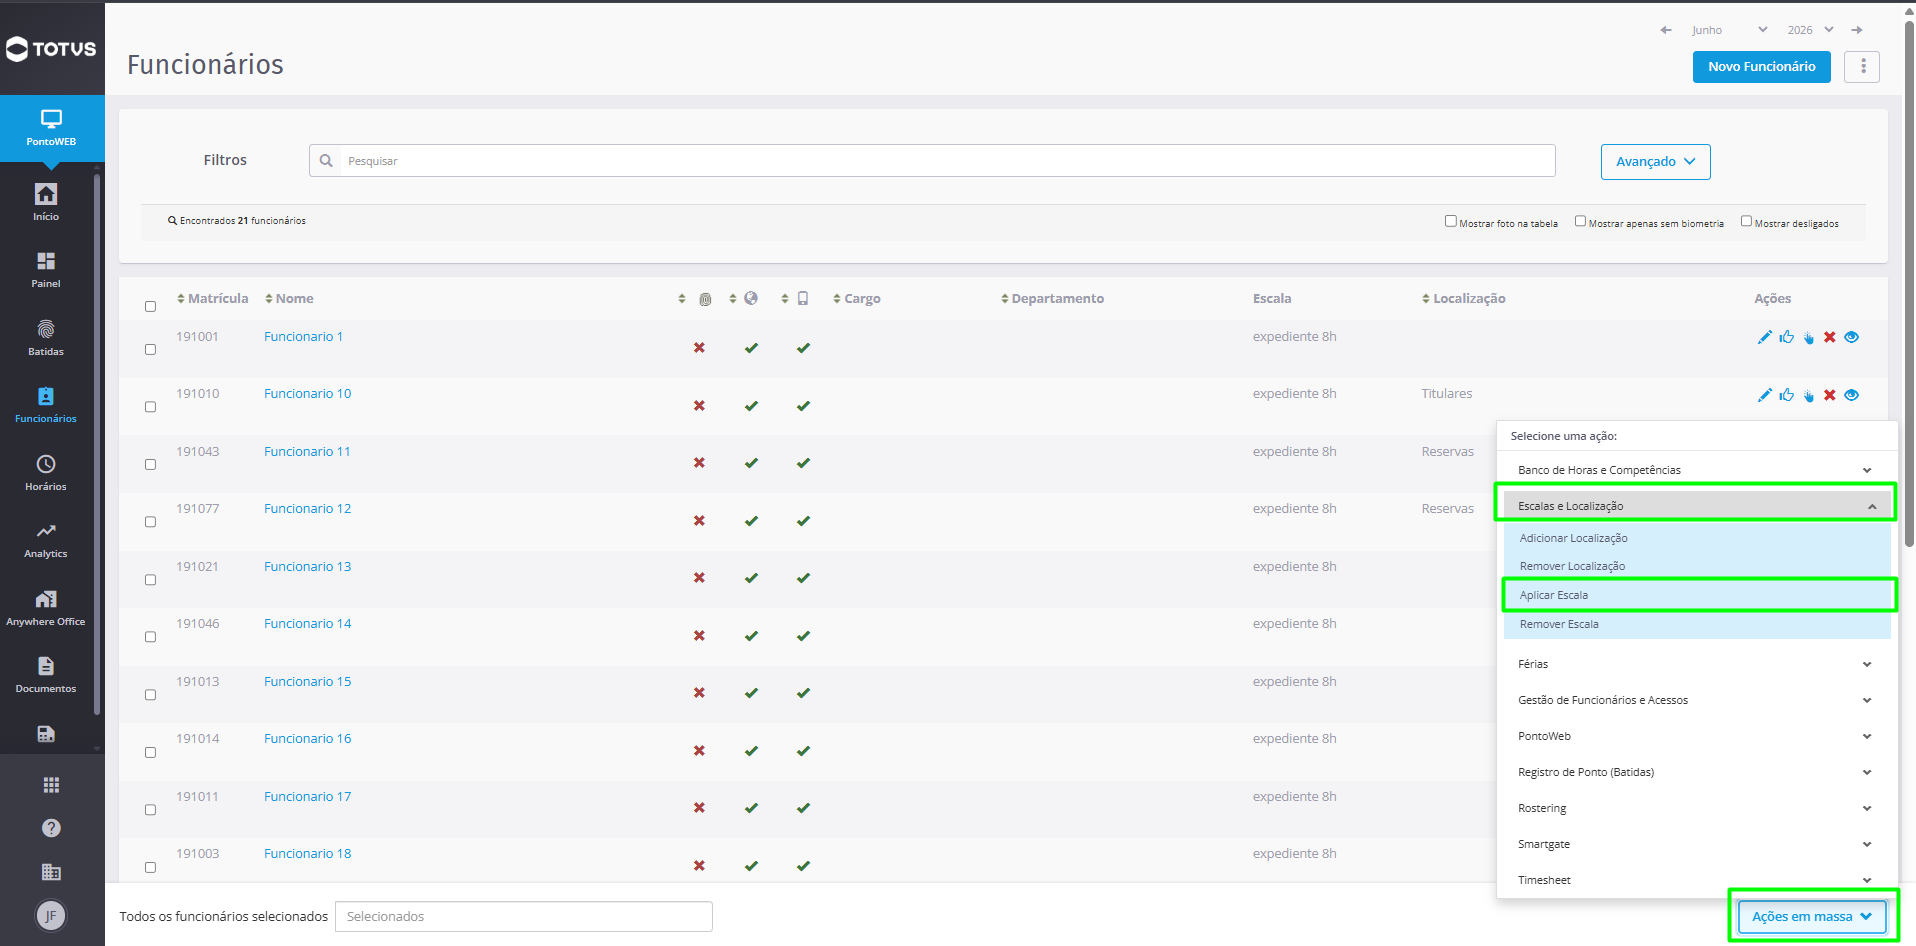The width and height of the screenshot is (1916, 946).
Task: Click the calculator-disk icon below Documentos
Action: (46, 734)
